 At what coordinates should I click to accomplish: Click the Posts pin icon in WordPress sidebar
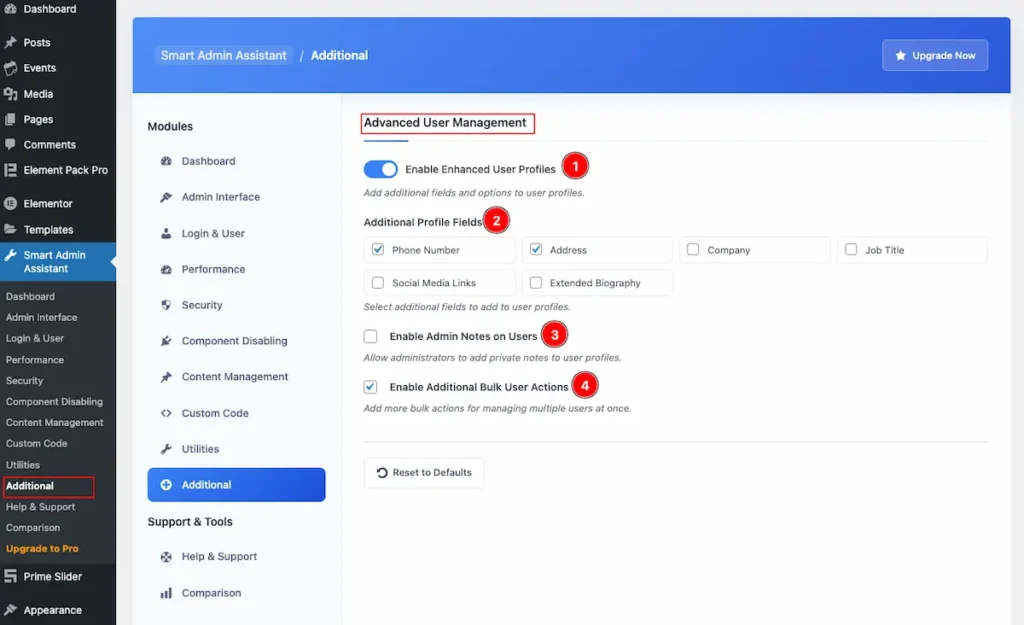pos(10,42)
